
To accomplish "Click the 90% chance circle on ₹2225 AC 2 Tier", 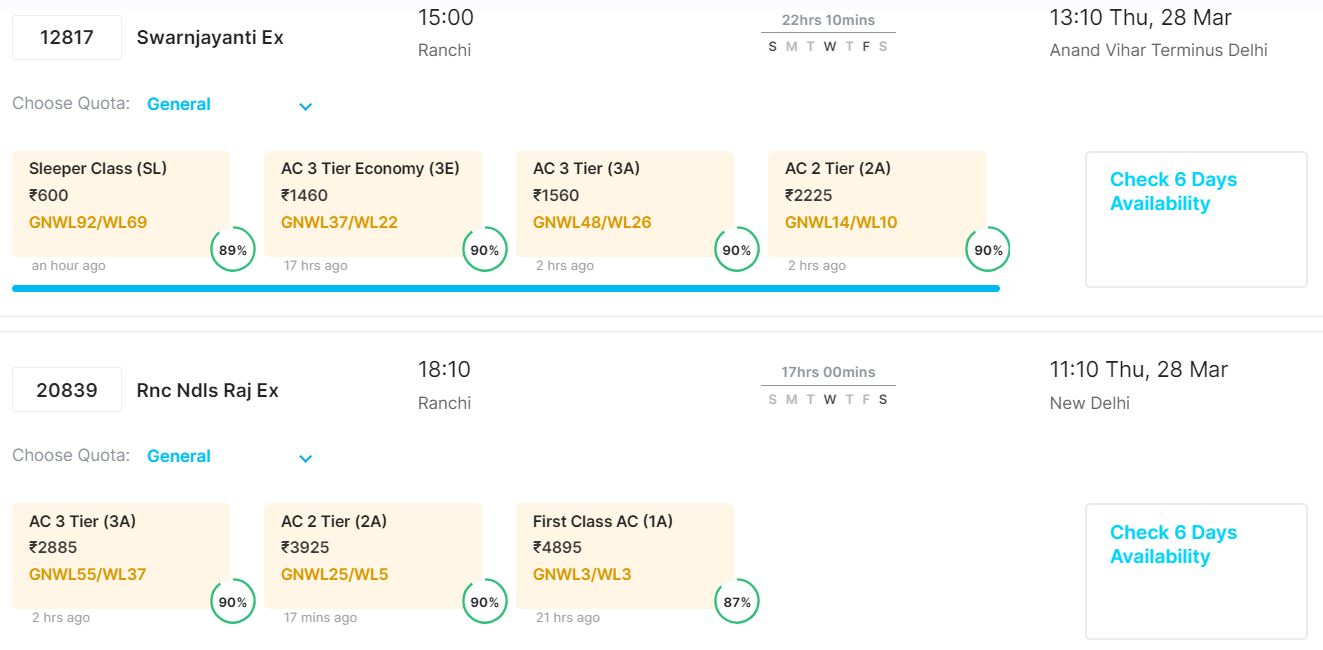I will [x=988, y=250].
